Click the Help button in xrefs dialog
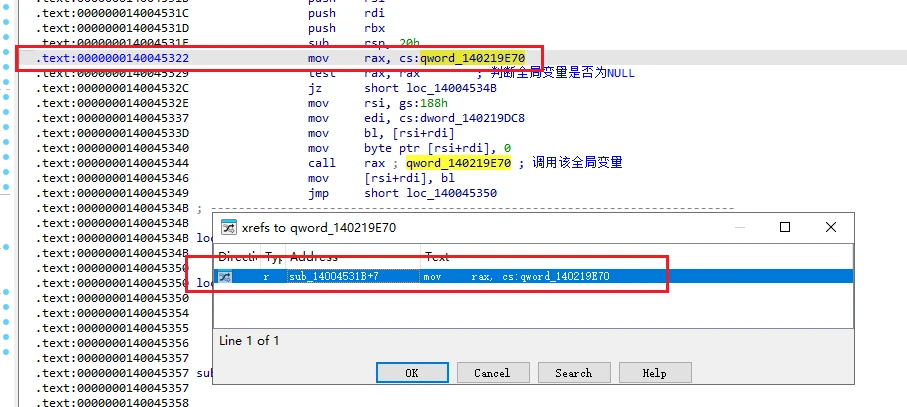This screenshot has height=407, width=907. tap(655, 373)
